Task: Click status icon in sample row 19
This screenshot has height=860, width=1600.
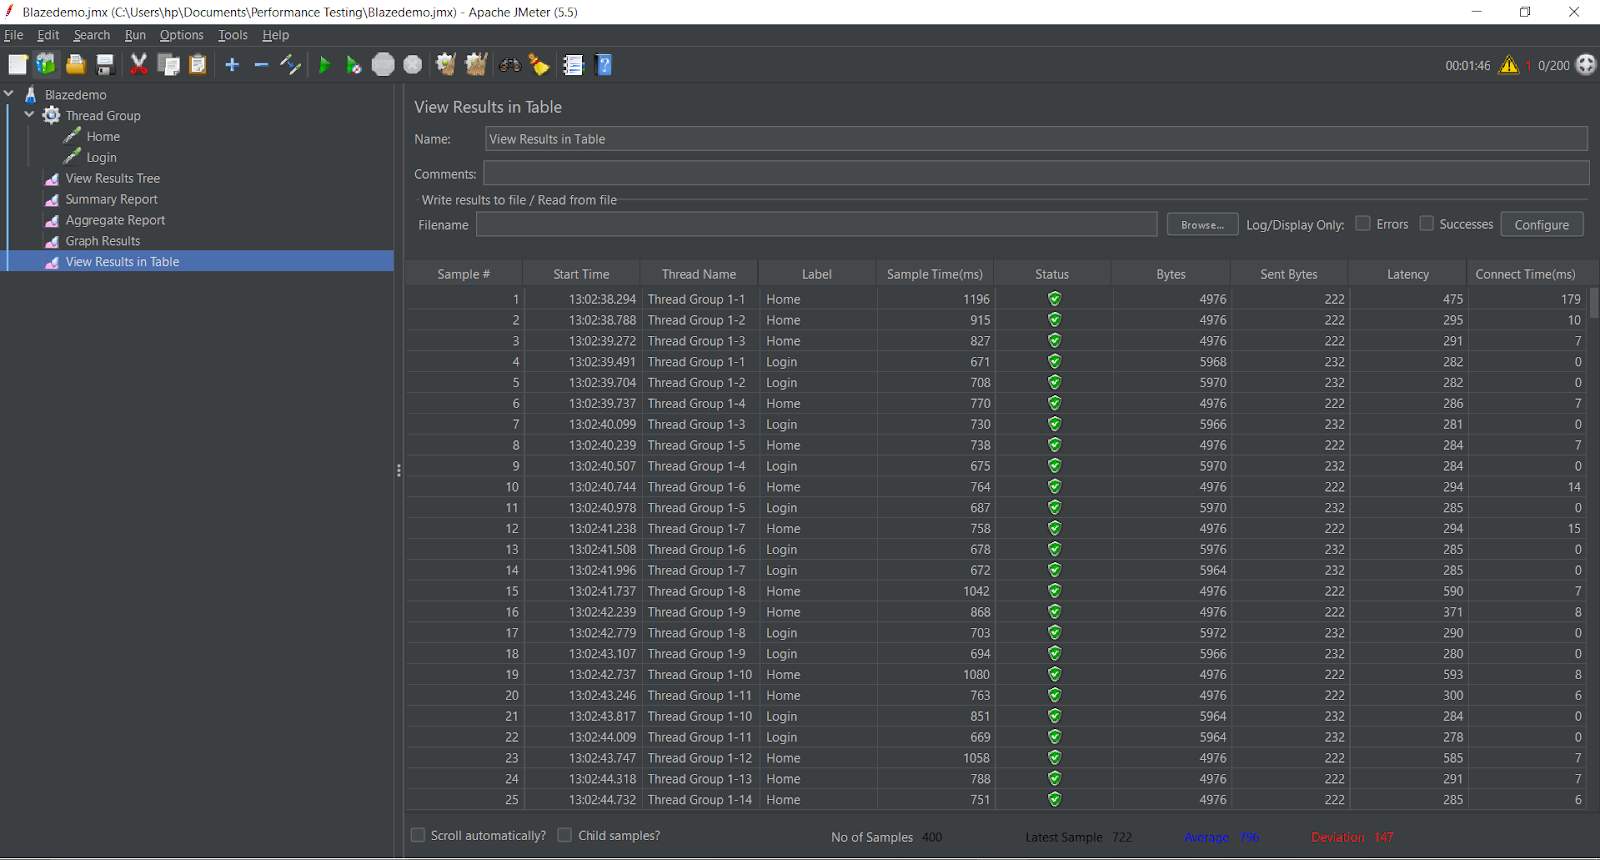Action: tap(1054, 674)
